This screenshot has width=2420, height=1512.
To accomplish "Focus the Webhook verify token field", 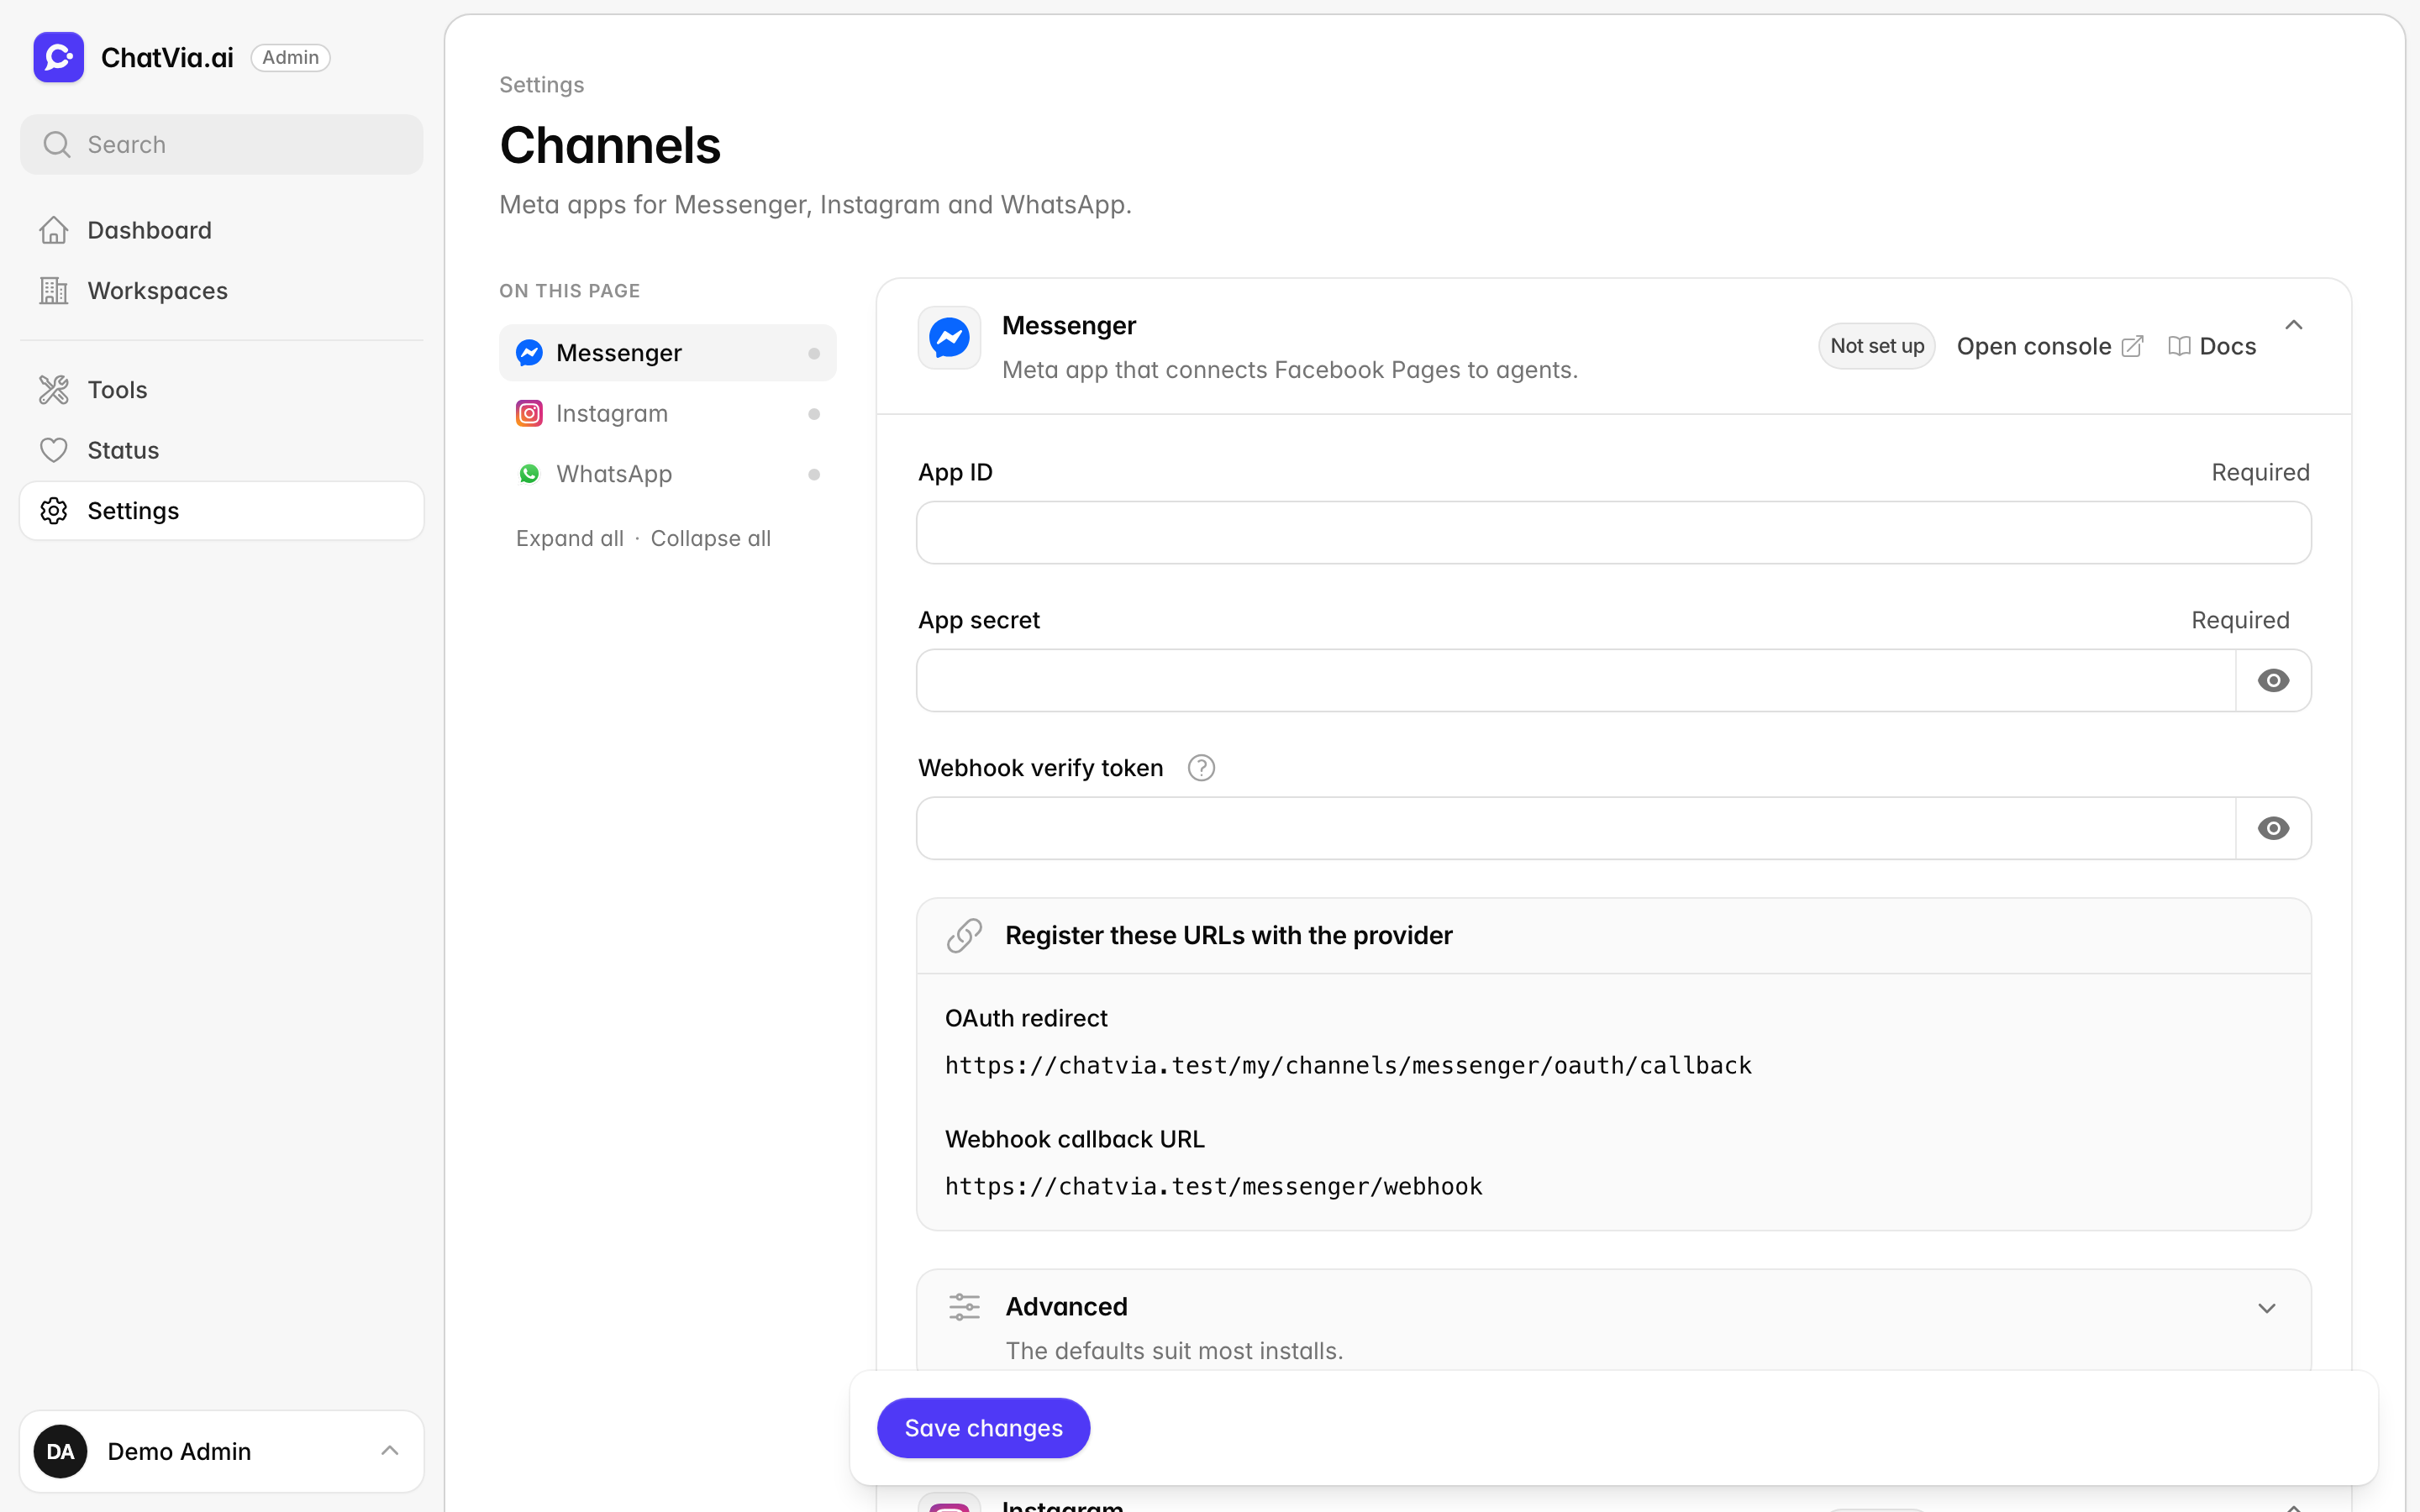I will 1576,829.
